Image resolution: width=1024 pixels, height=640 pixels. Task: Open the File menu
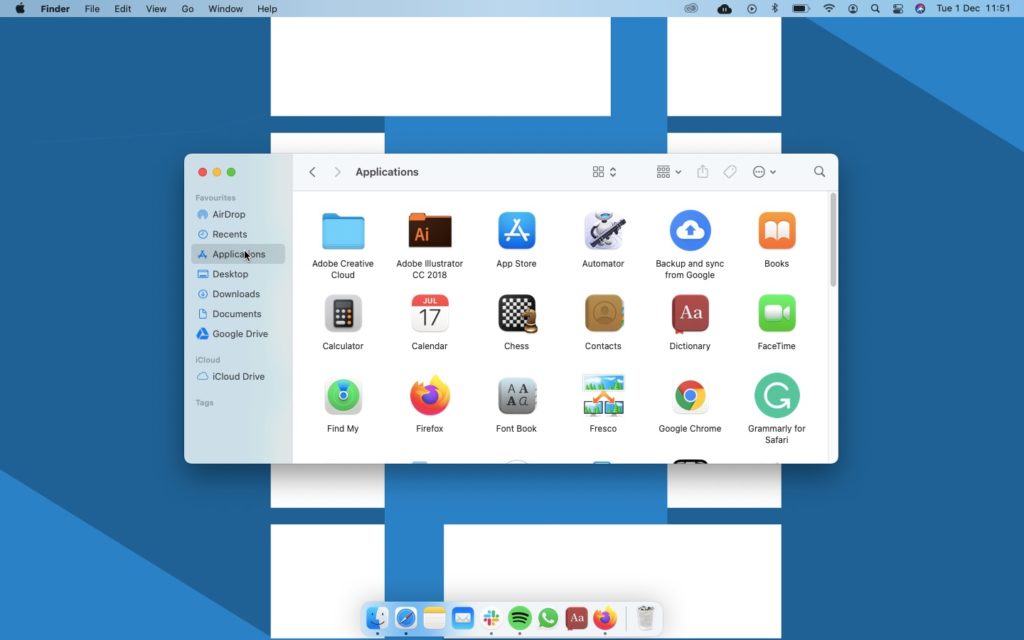[92, 8]
